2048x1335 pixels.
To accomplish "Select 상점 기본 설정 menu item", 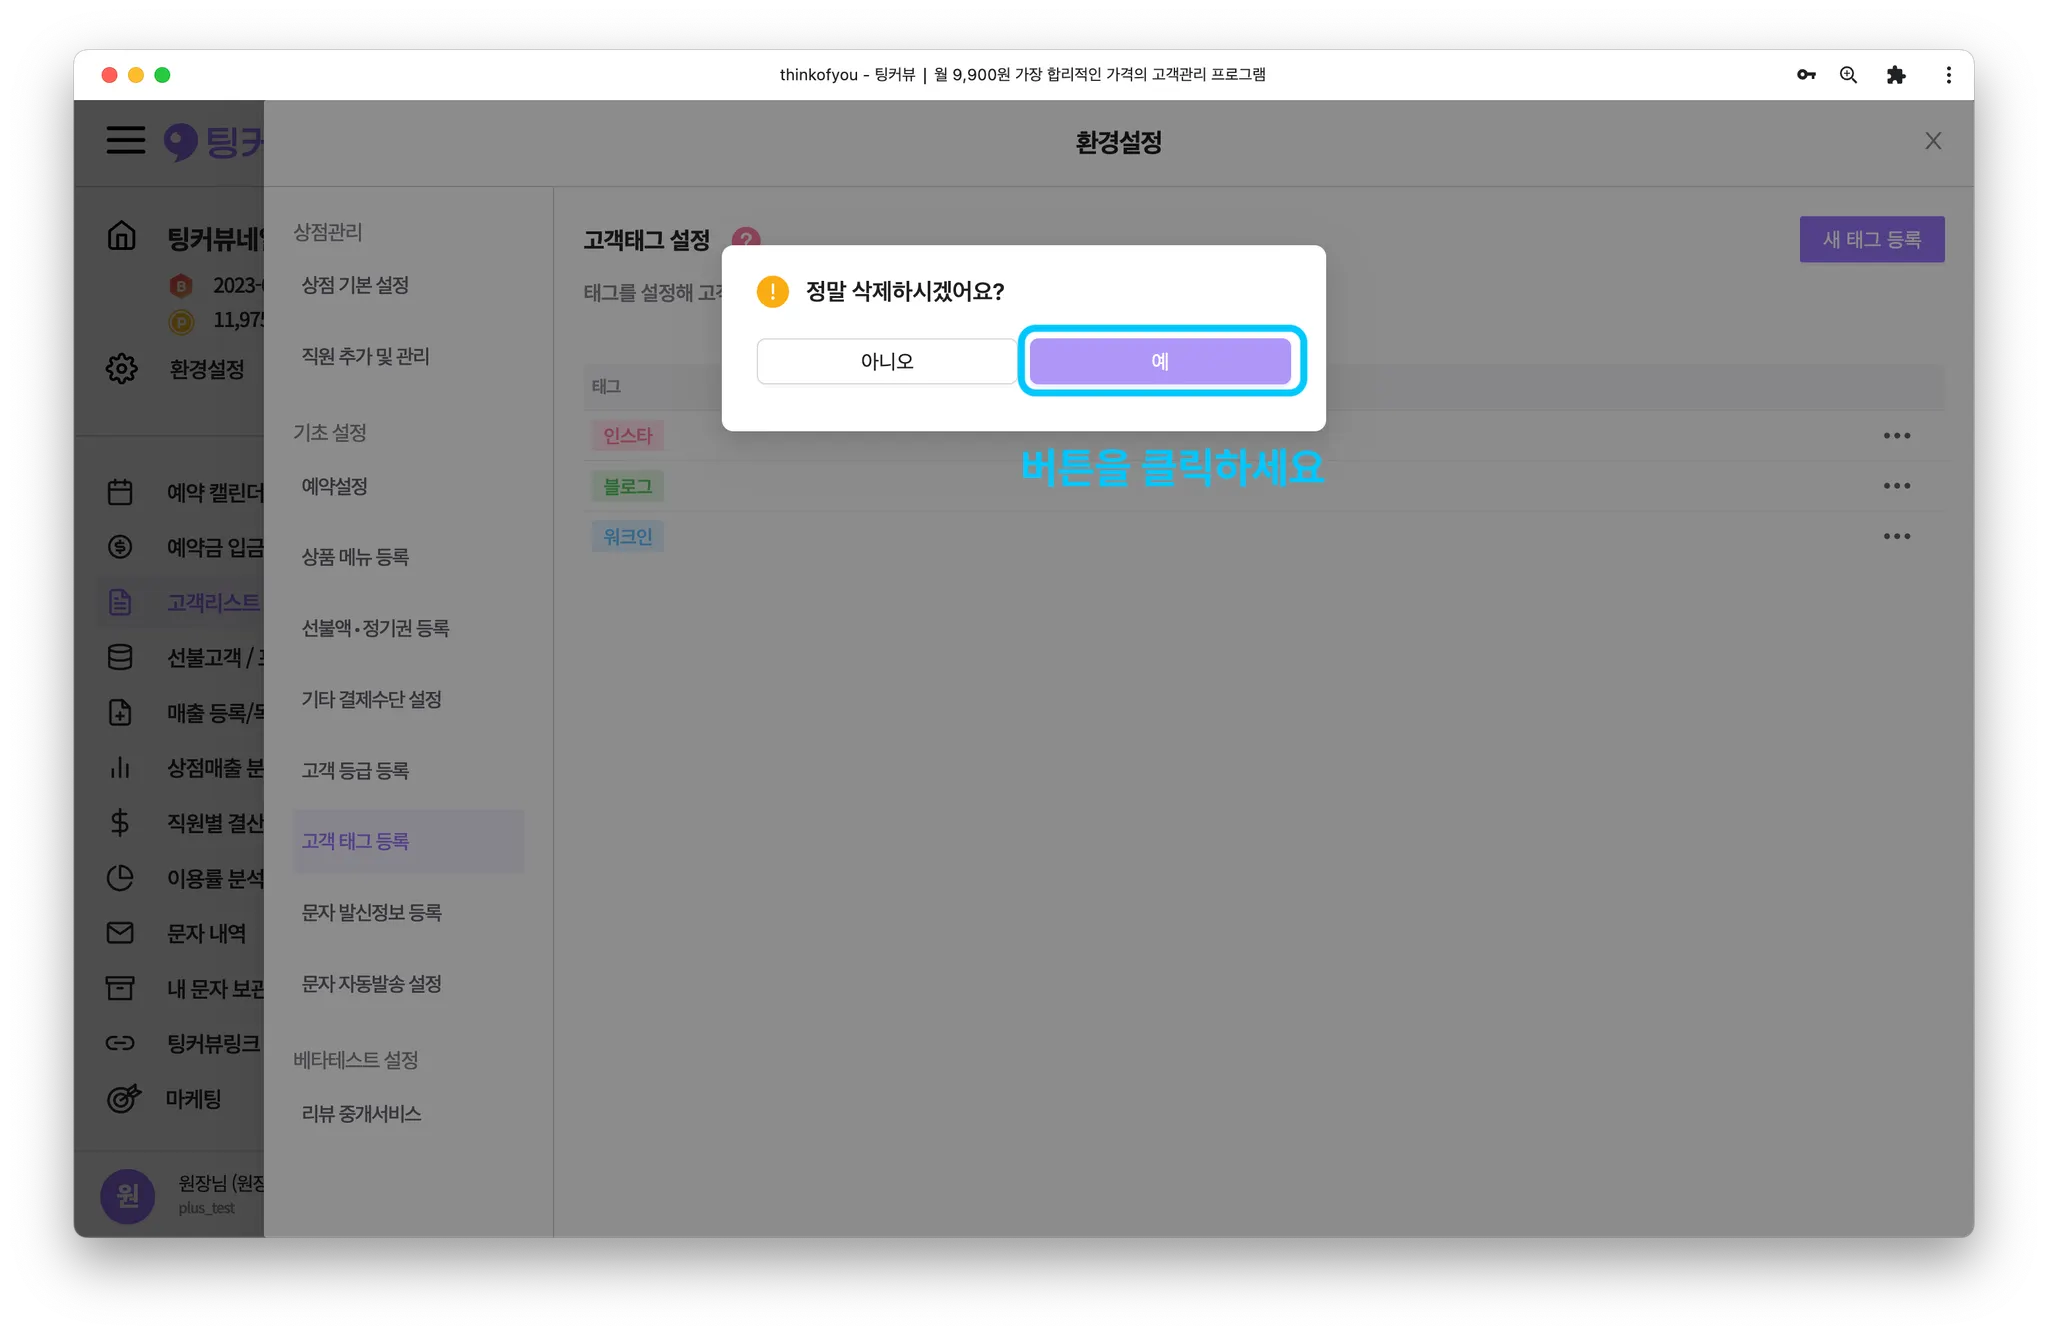I will [355, 285].
